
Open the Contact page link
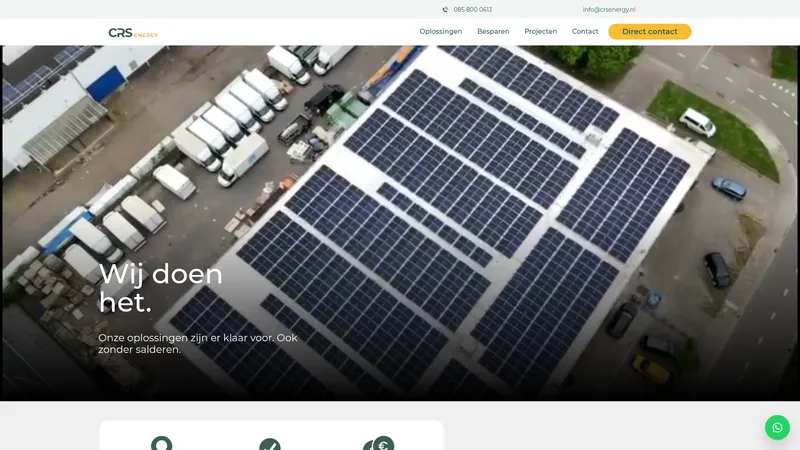[x=585, y=32]
